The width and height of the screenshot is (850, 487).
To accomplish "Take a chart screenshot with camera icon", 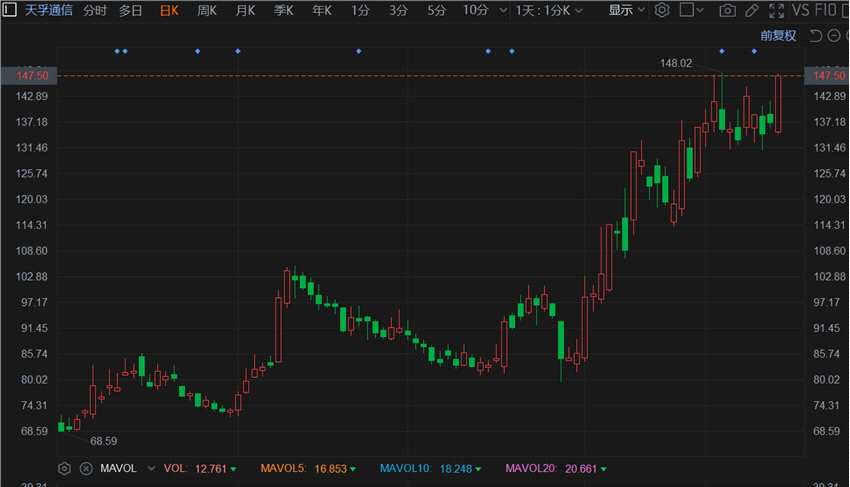I will (x=727, y=10).
